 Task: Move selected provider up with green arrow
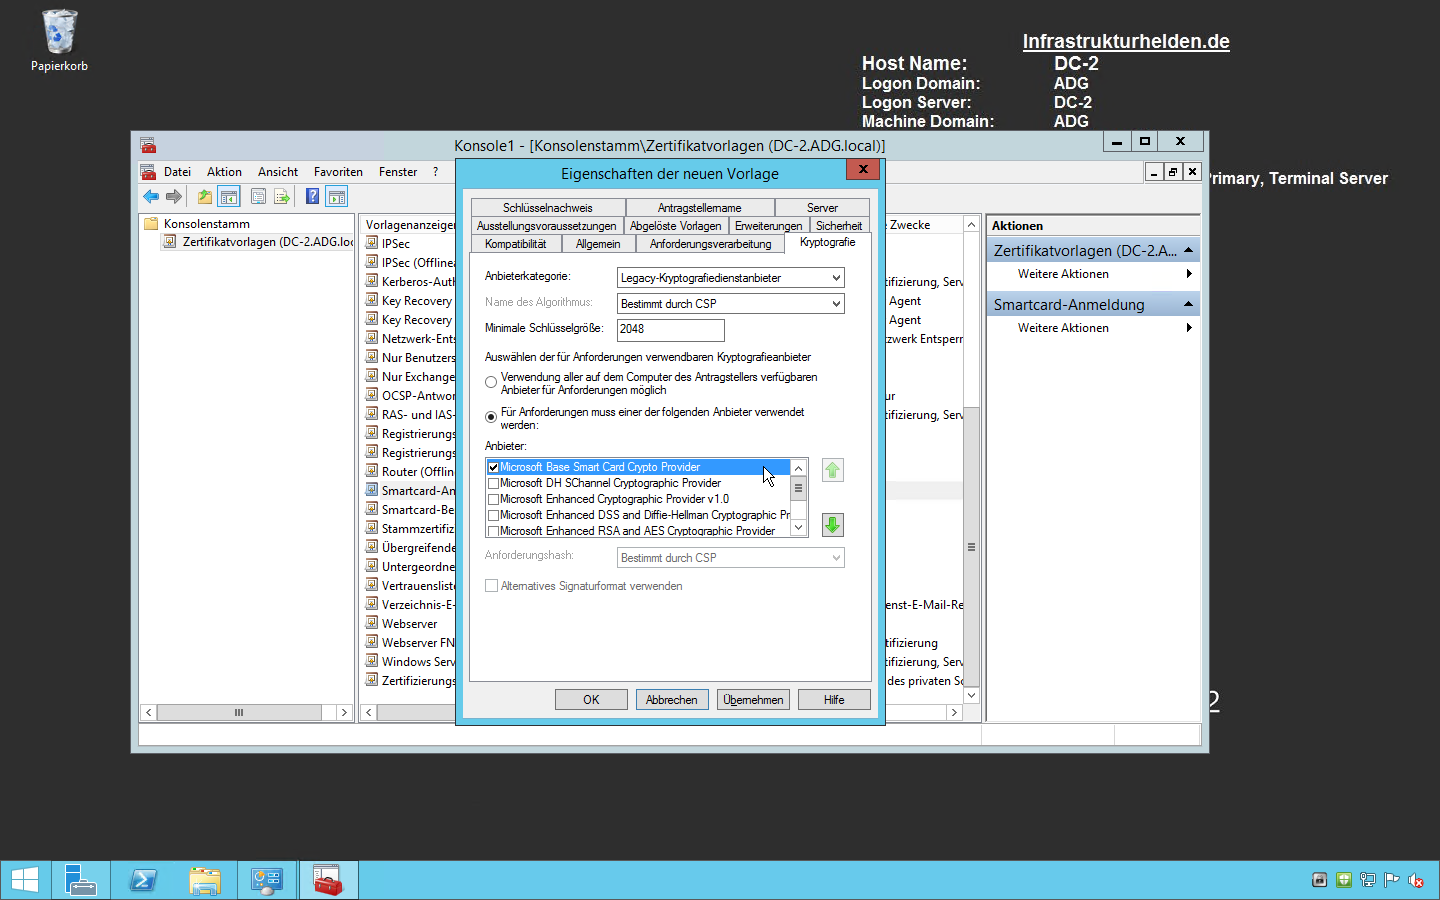coord(832,470)
